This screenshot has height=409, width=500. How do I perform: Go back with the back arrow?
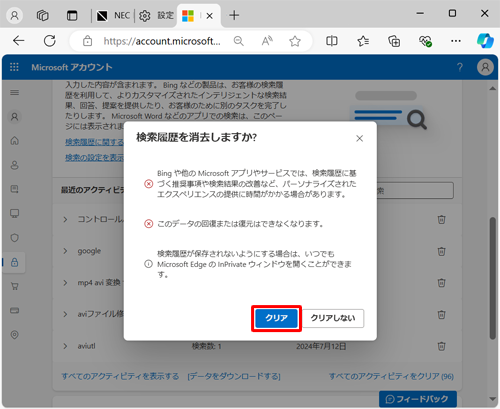19,41
